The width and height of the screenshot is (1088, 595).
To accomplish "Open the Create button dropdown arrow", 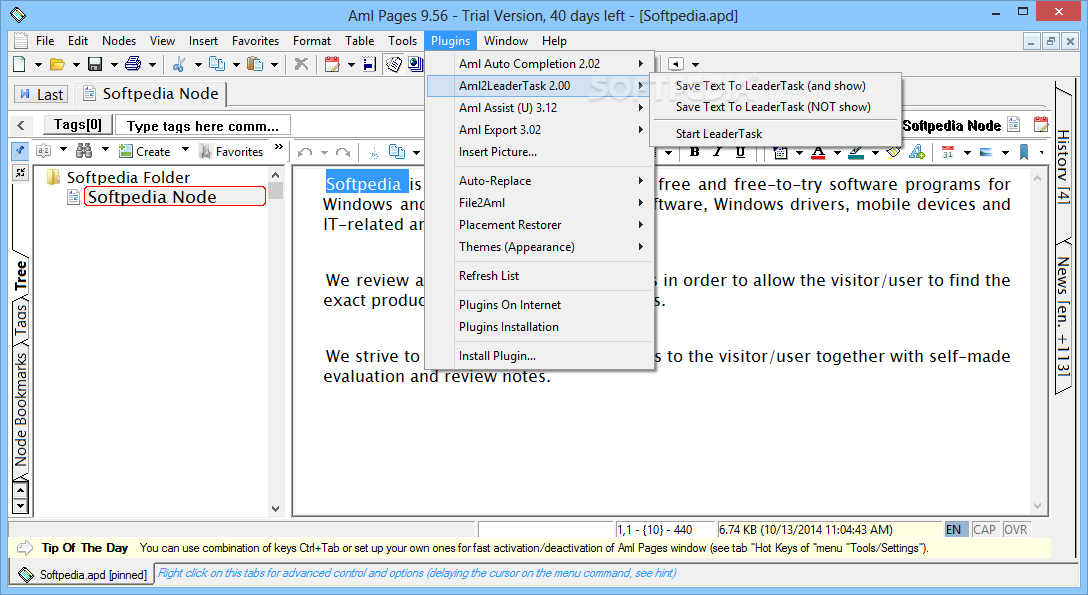I will [185, 150].
